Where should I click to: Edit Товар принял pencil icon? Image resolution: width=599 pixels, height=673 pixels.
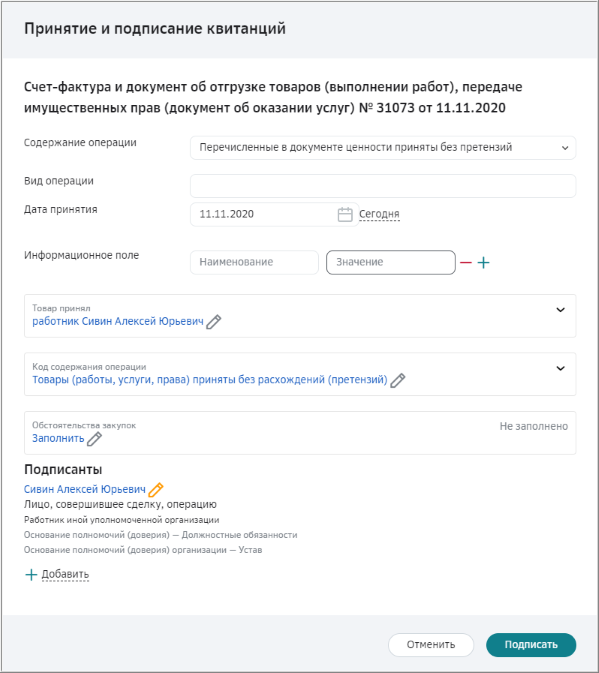tap(214, 321)
